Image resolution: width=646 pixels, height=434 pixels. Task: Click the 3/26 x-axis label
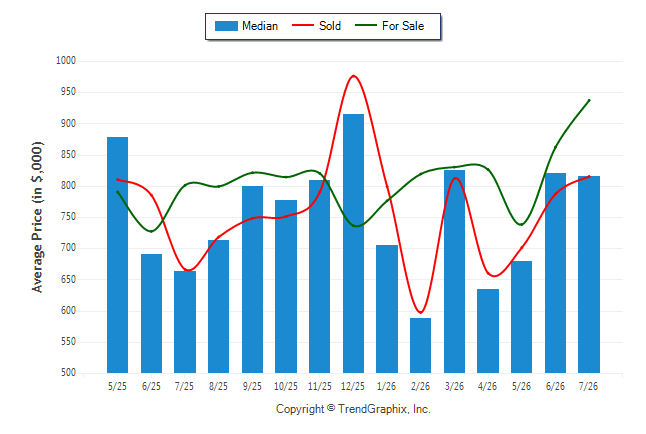click(454, 386)
